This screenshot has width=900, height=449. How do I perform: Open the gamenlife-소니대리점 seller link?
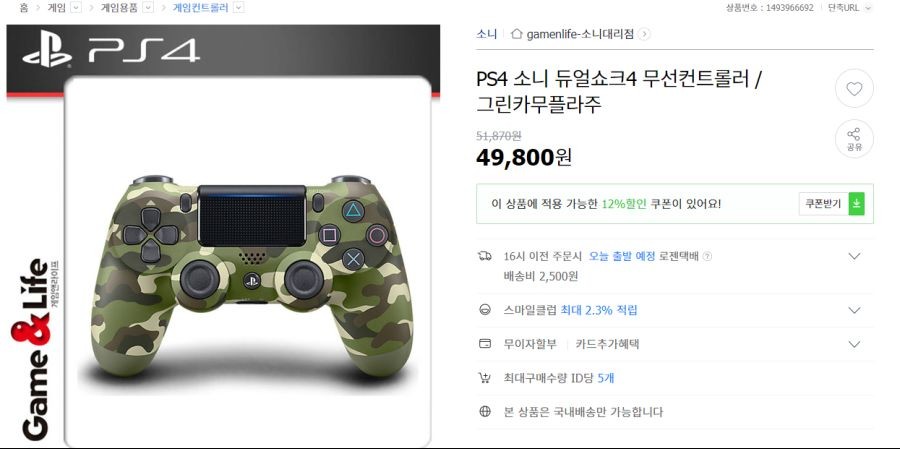(x=580, y=34)
